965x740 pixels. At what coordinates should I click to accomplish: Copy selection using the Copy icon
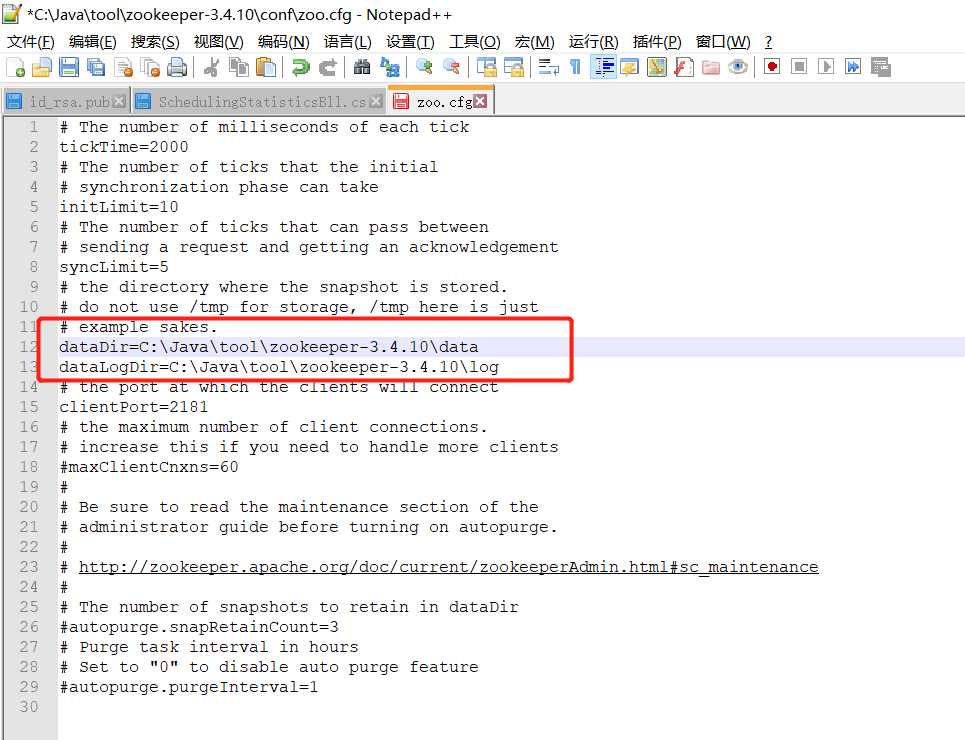tap(239, 67)
